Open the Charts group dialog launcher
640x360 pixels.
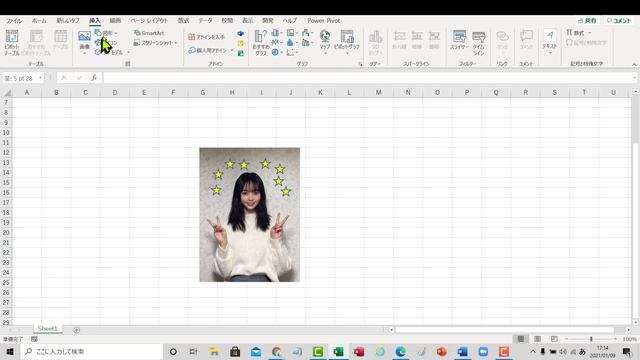tap(360, 64)
